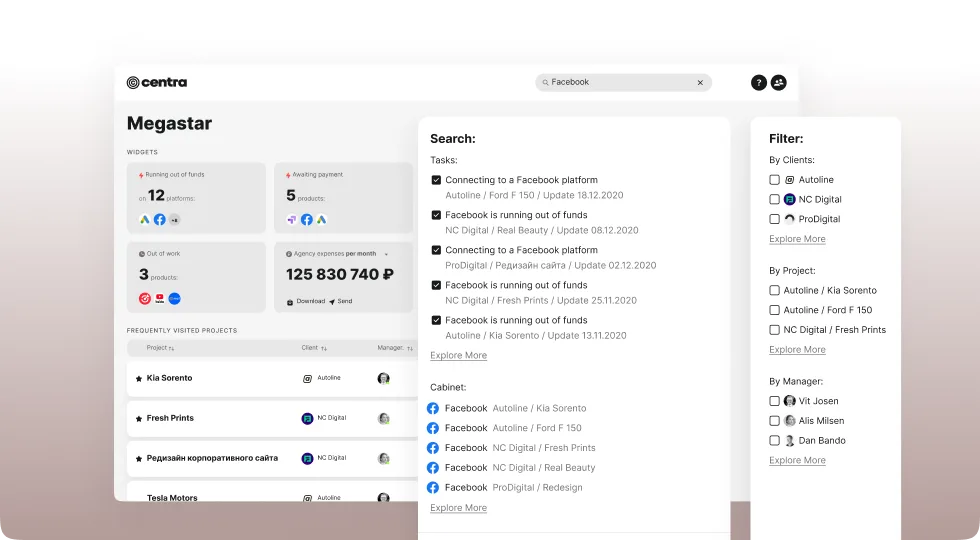Click Explore More under Tasks results
The width and height of the screenshot is (980, 540).
click(458, 355)
